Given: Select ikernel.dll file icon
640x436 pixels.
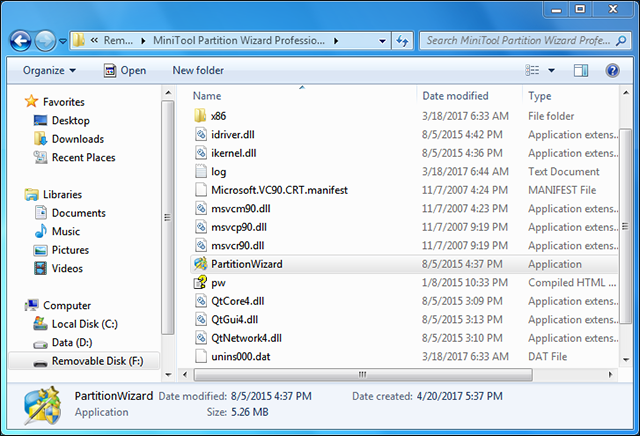Looking at the screenshot, I should 200,153.
